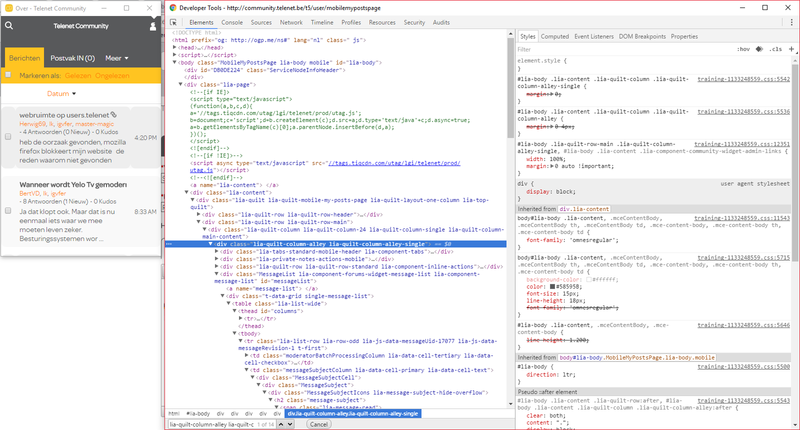Expand the head element node
This screenshot has width=800, height=430.
(174, 47)
